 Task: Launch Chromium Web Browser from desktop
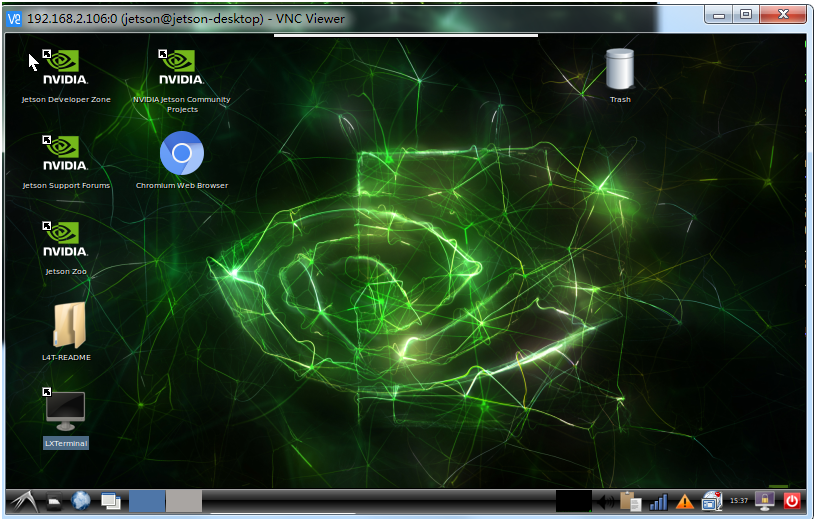click(181, 154)
